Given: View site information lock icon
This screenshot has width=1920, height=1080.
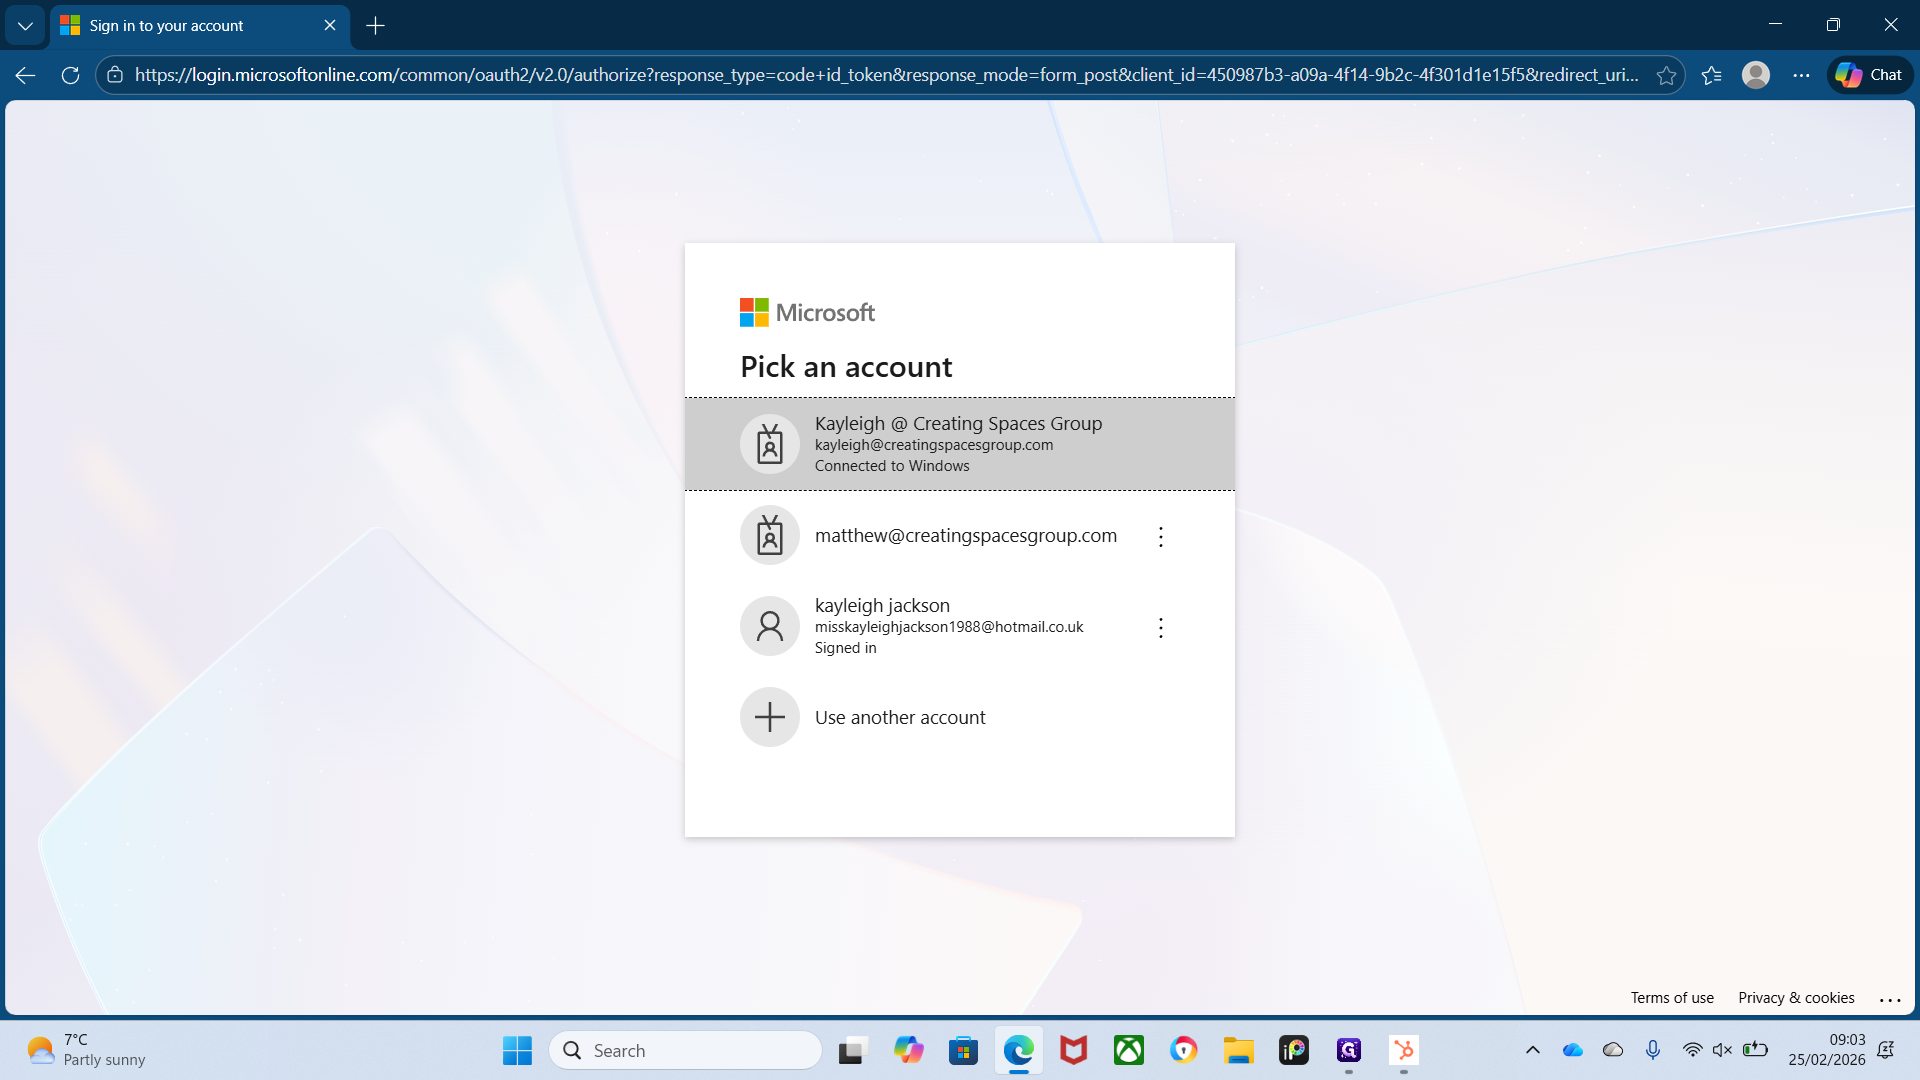Looking at the screenshot, I should (x=115, y=75).
